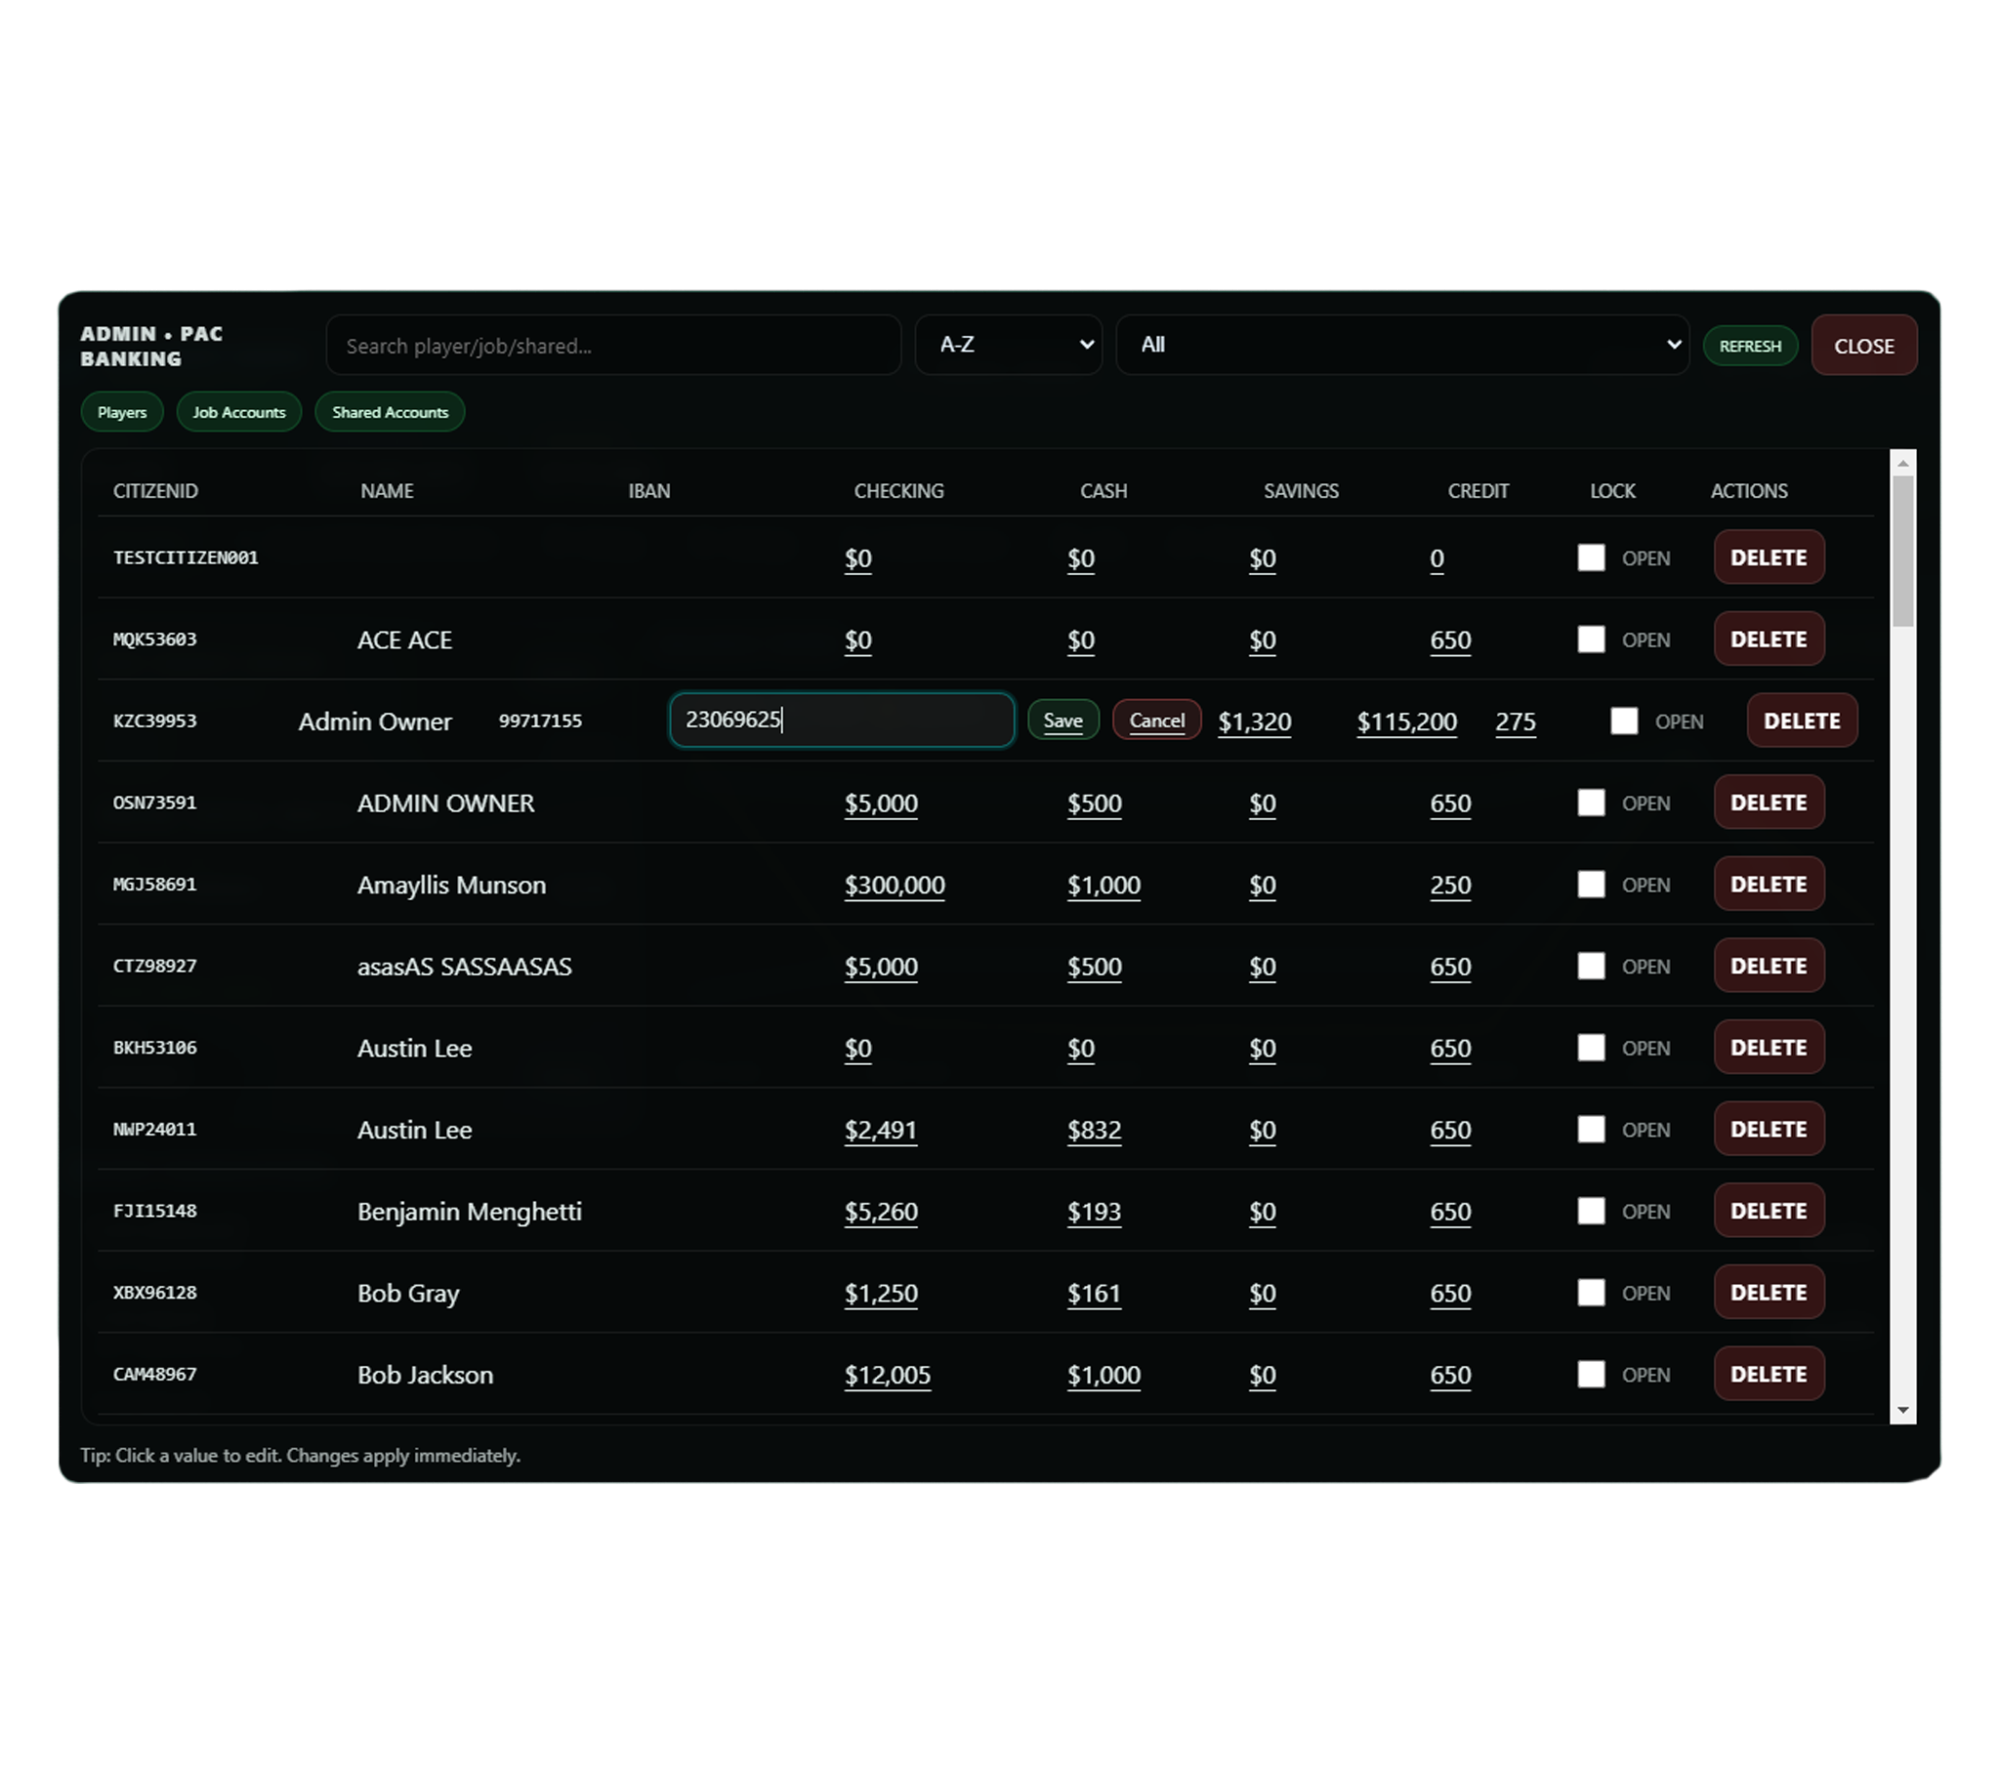Screen dimensions: 2000x1774
Task: Switch to the Shared Accounts tab
Action: coord(390,412)
